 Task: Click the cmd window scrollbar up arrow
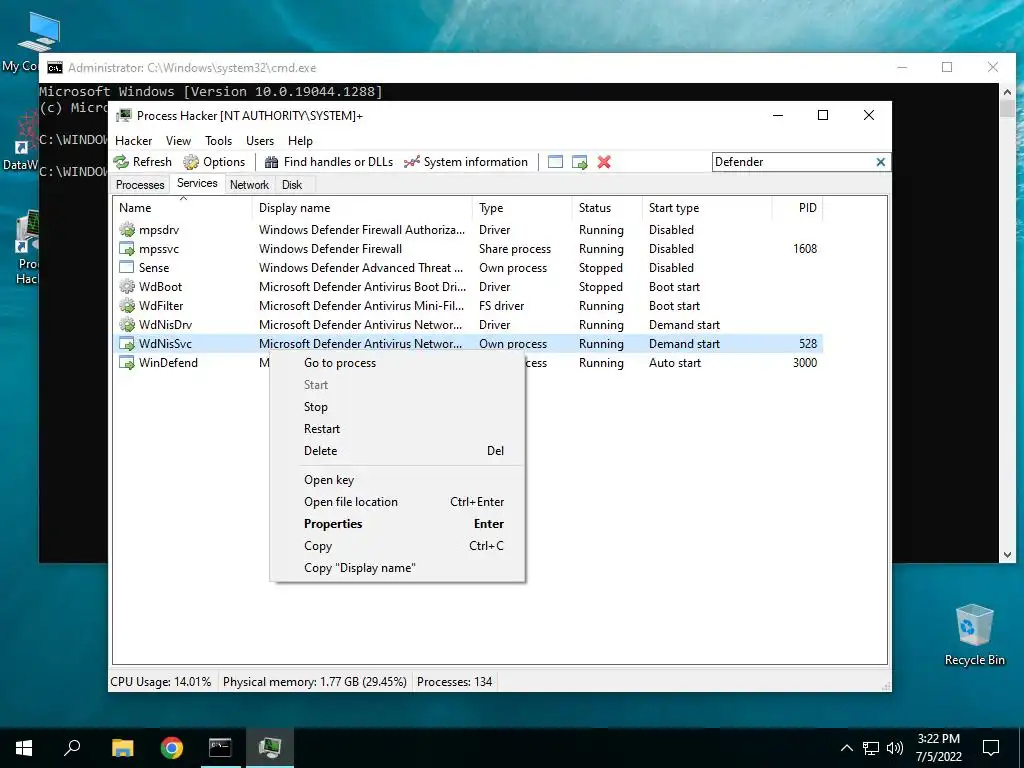point(1007,91)
